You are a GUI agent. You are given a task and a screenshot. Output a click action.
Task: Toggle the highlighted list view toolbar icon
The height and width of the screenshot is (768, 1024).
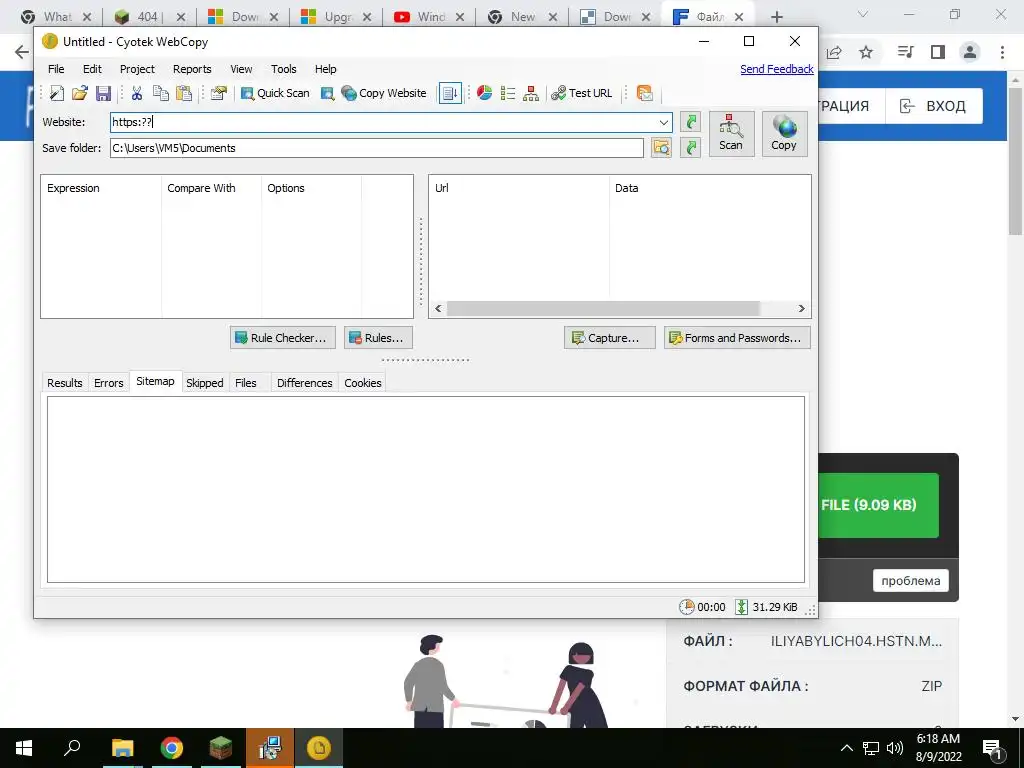click(x=450, y=93)
